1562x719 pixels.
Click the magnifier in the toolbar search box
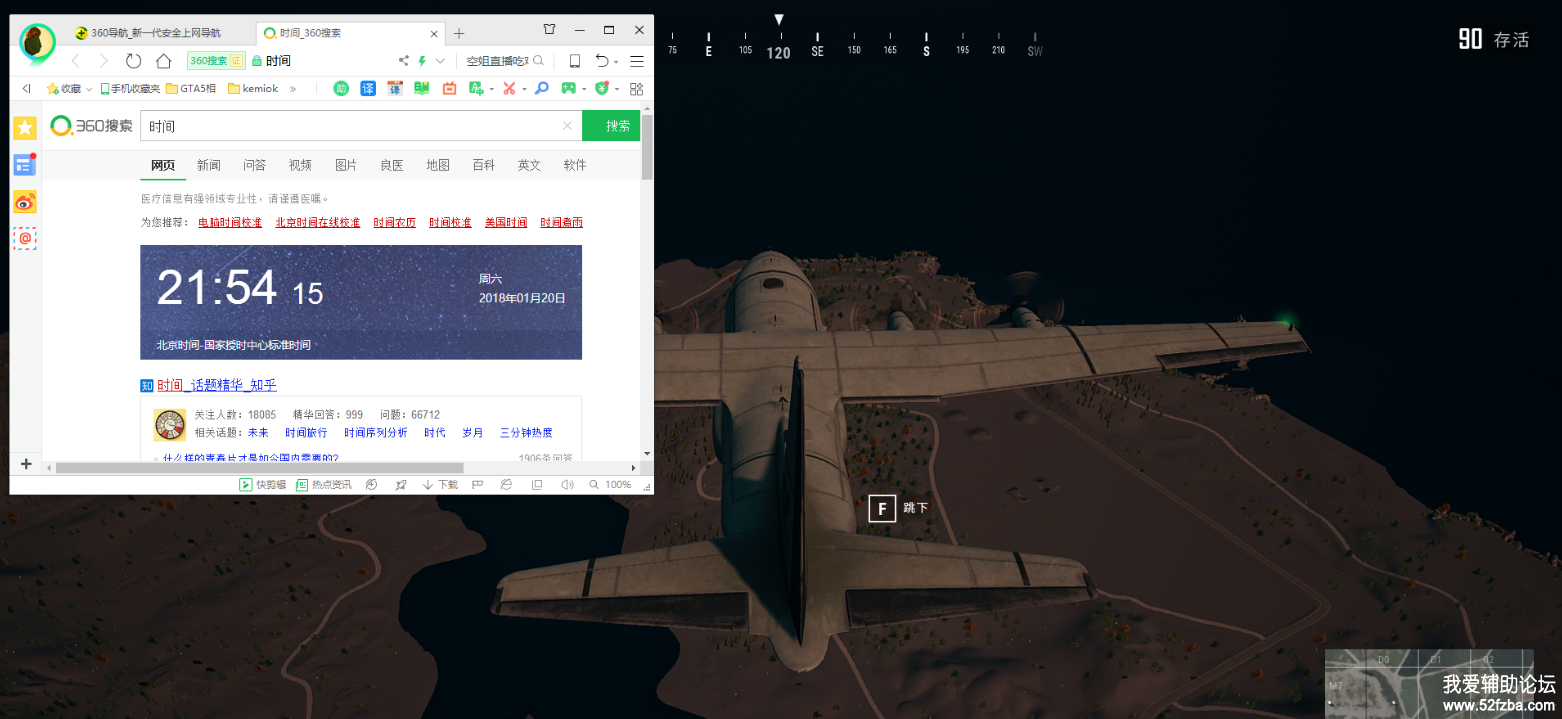click(x=539, y=61)
